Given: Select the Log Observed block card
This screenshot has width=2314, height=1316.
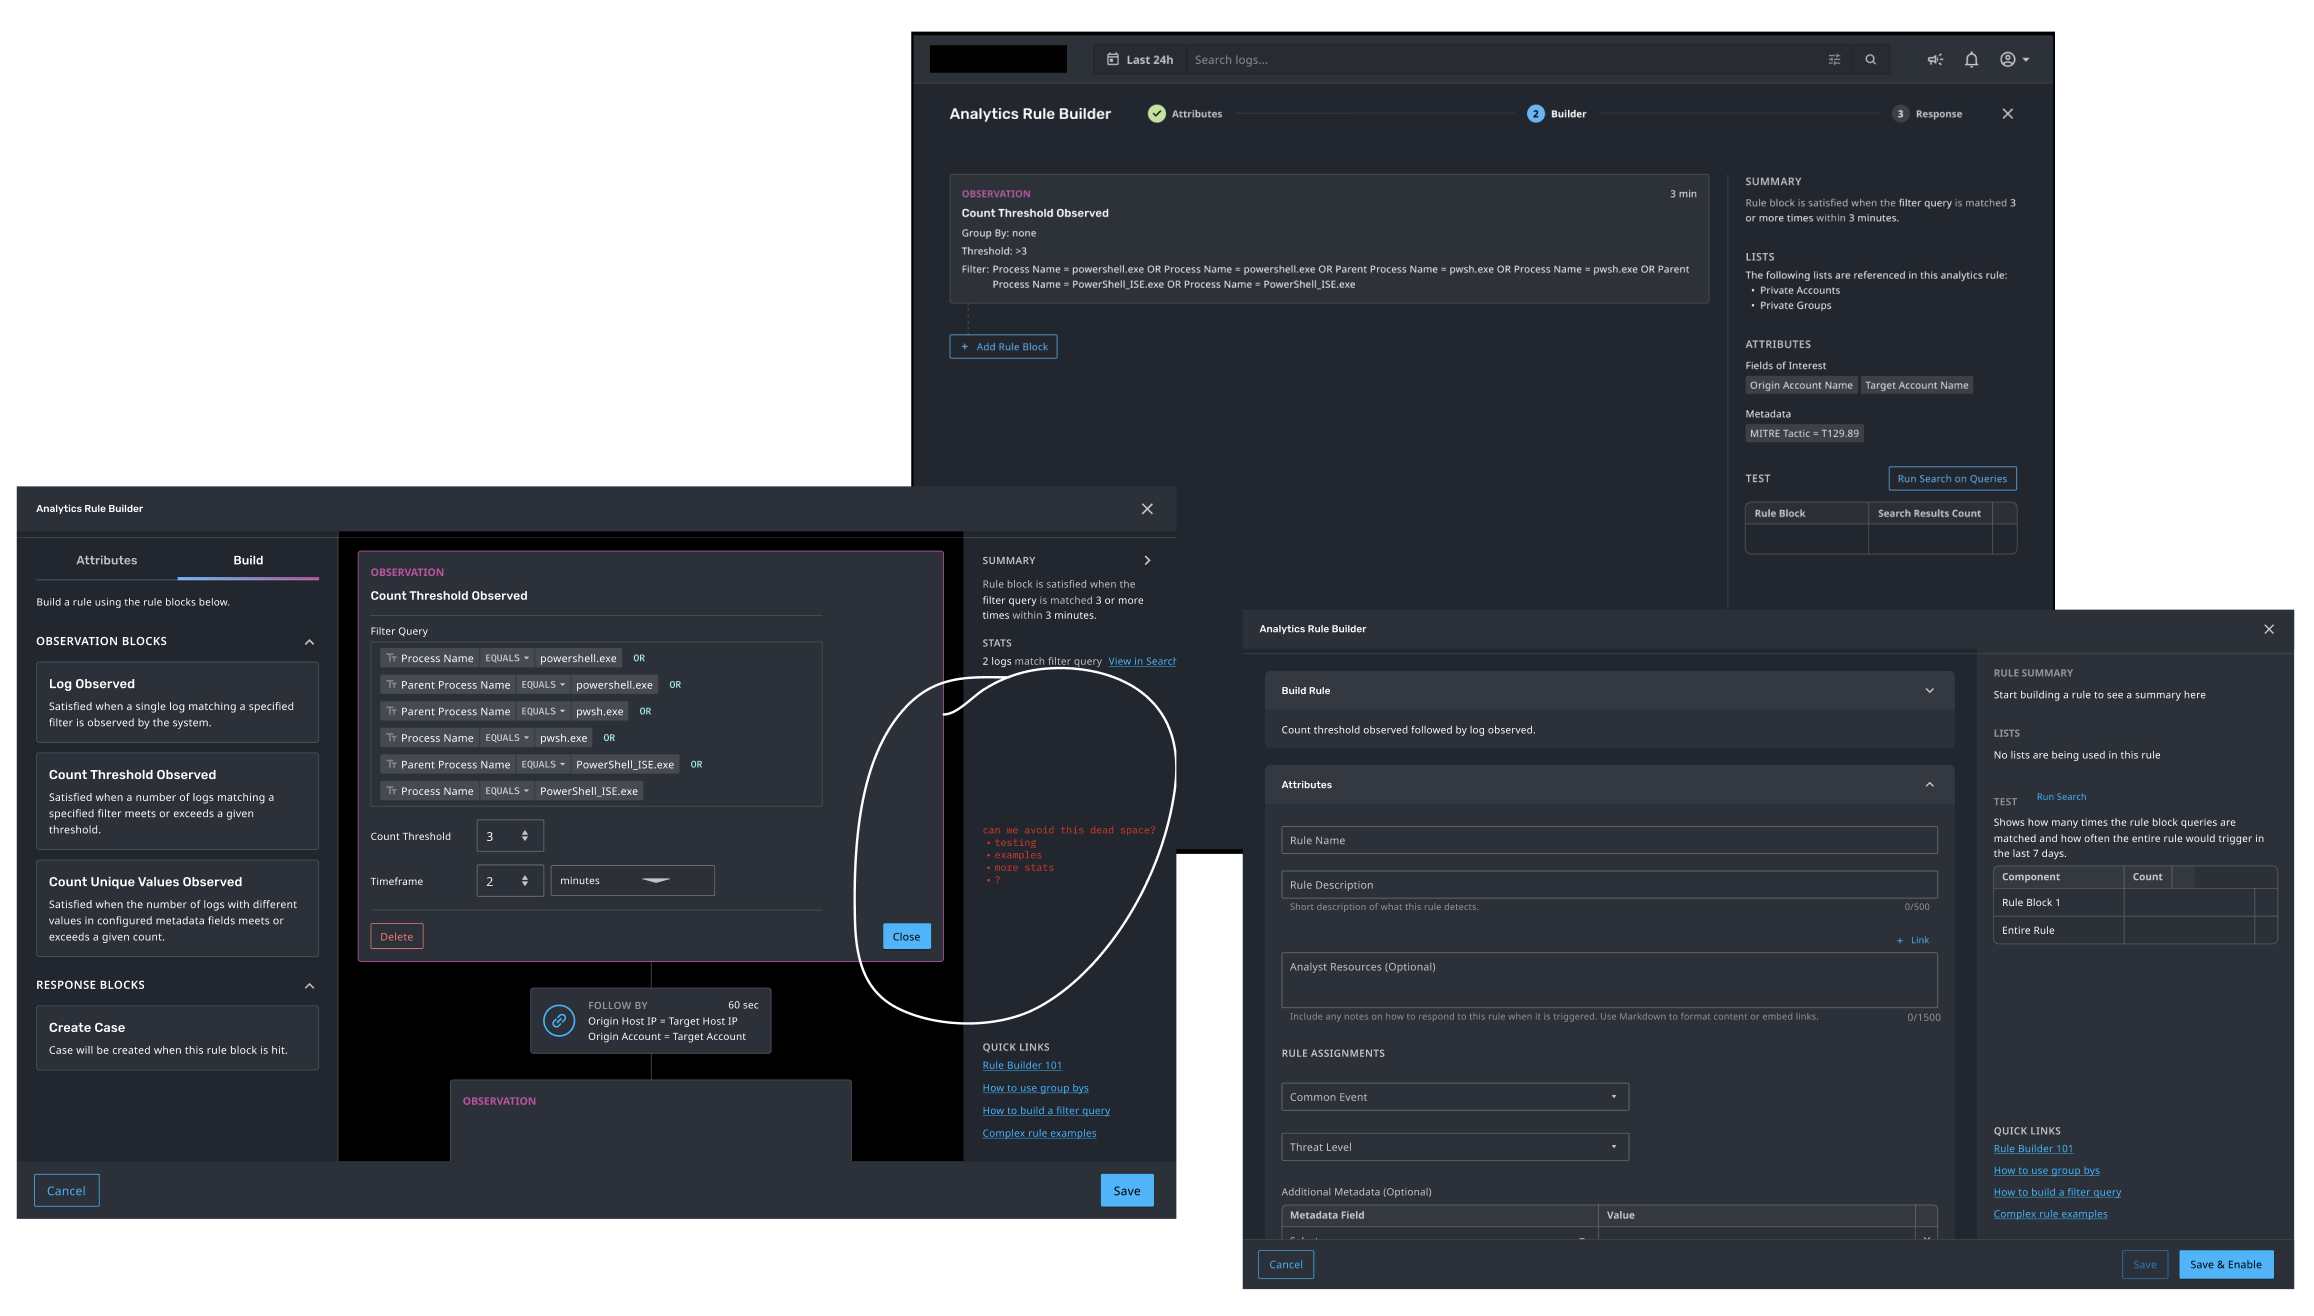Looking at the screenshot, I should click(x=177, y=702).
